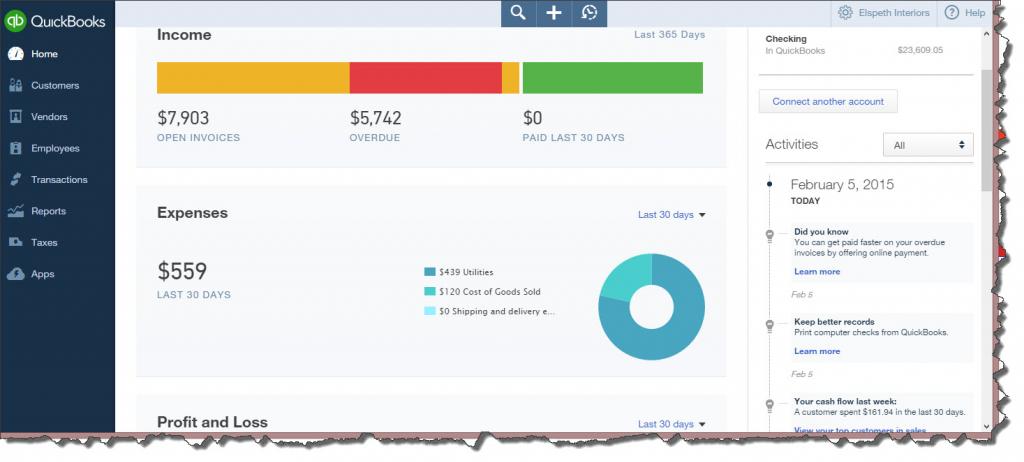Click Learn more under Did you know
Viewport: 1024px width, 462px height.
[817, 271]
